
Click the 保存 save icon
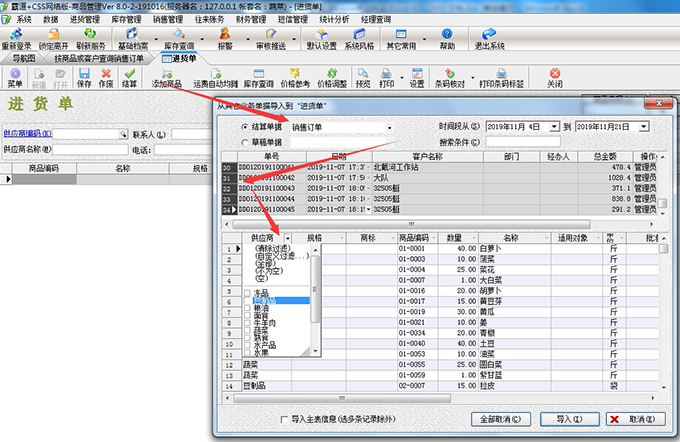click(x=84, y=73)
